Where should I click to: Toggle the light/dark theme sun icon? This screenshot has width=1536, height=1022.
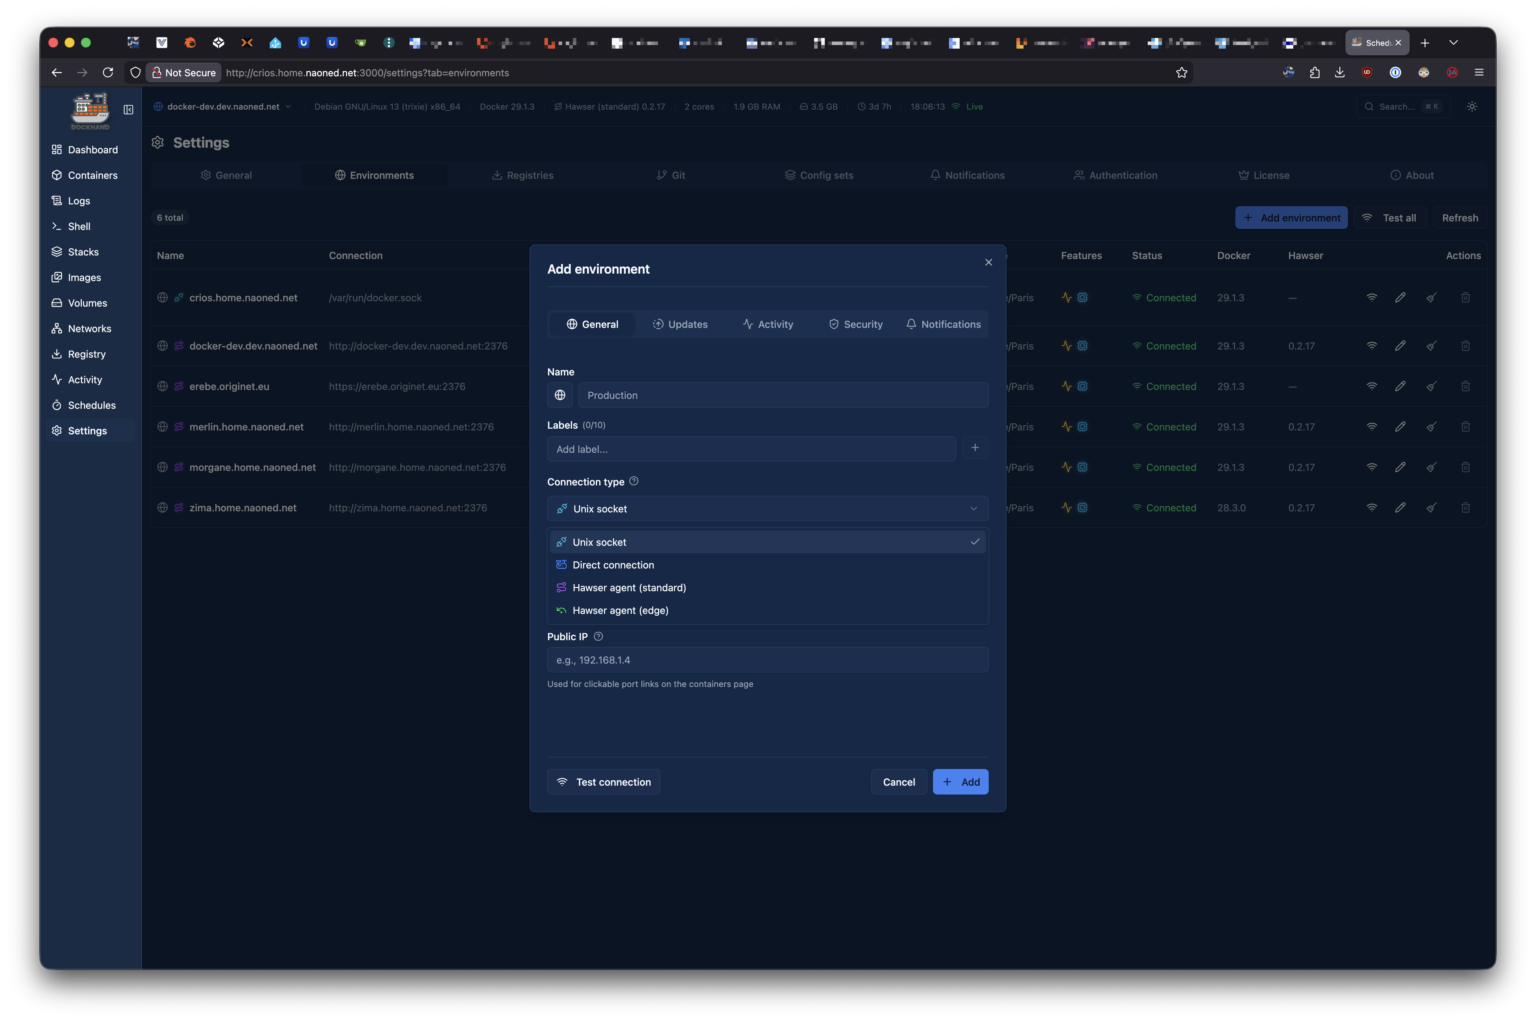1472,106
